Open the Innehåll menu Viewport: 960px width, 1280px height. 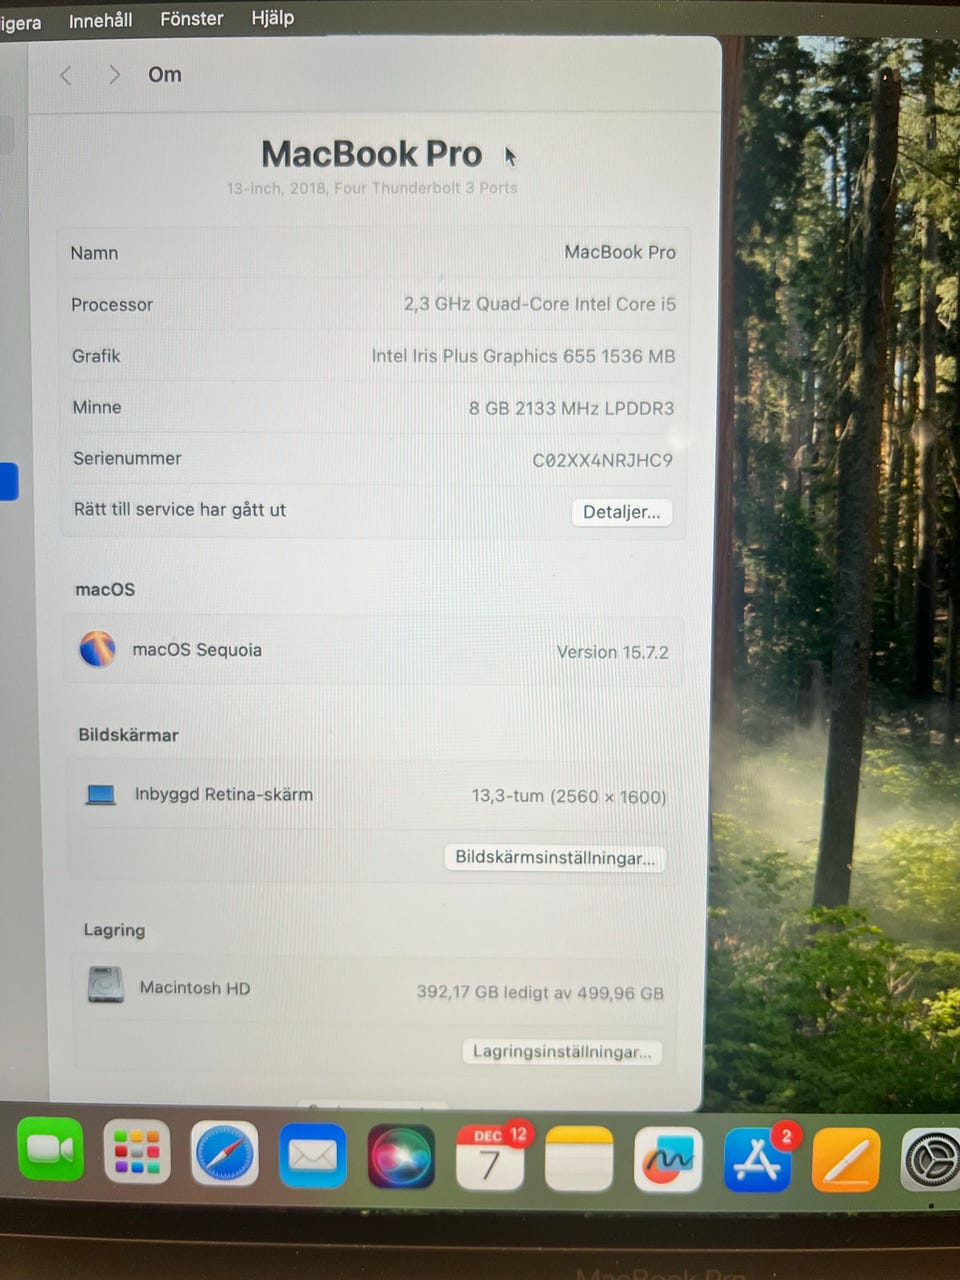click(x=100, y=20)
